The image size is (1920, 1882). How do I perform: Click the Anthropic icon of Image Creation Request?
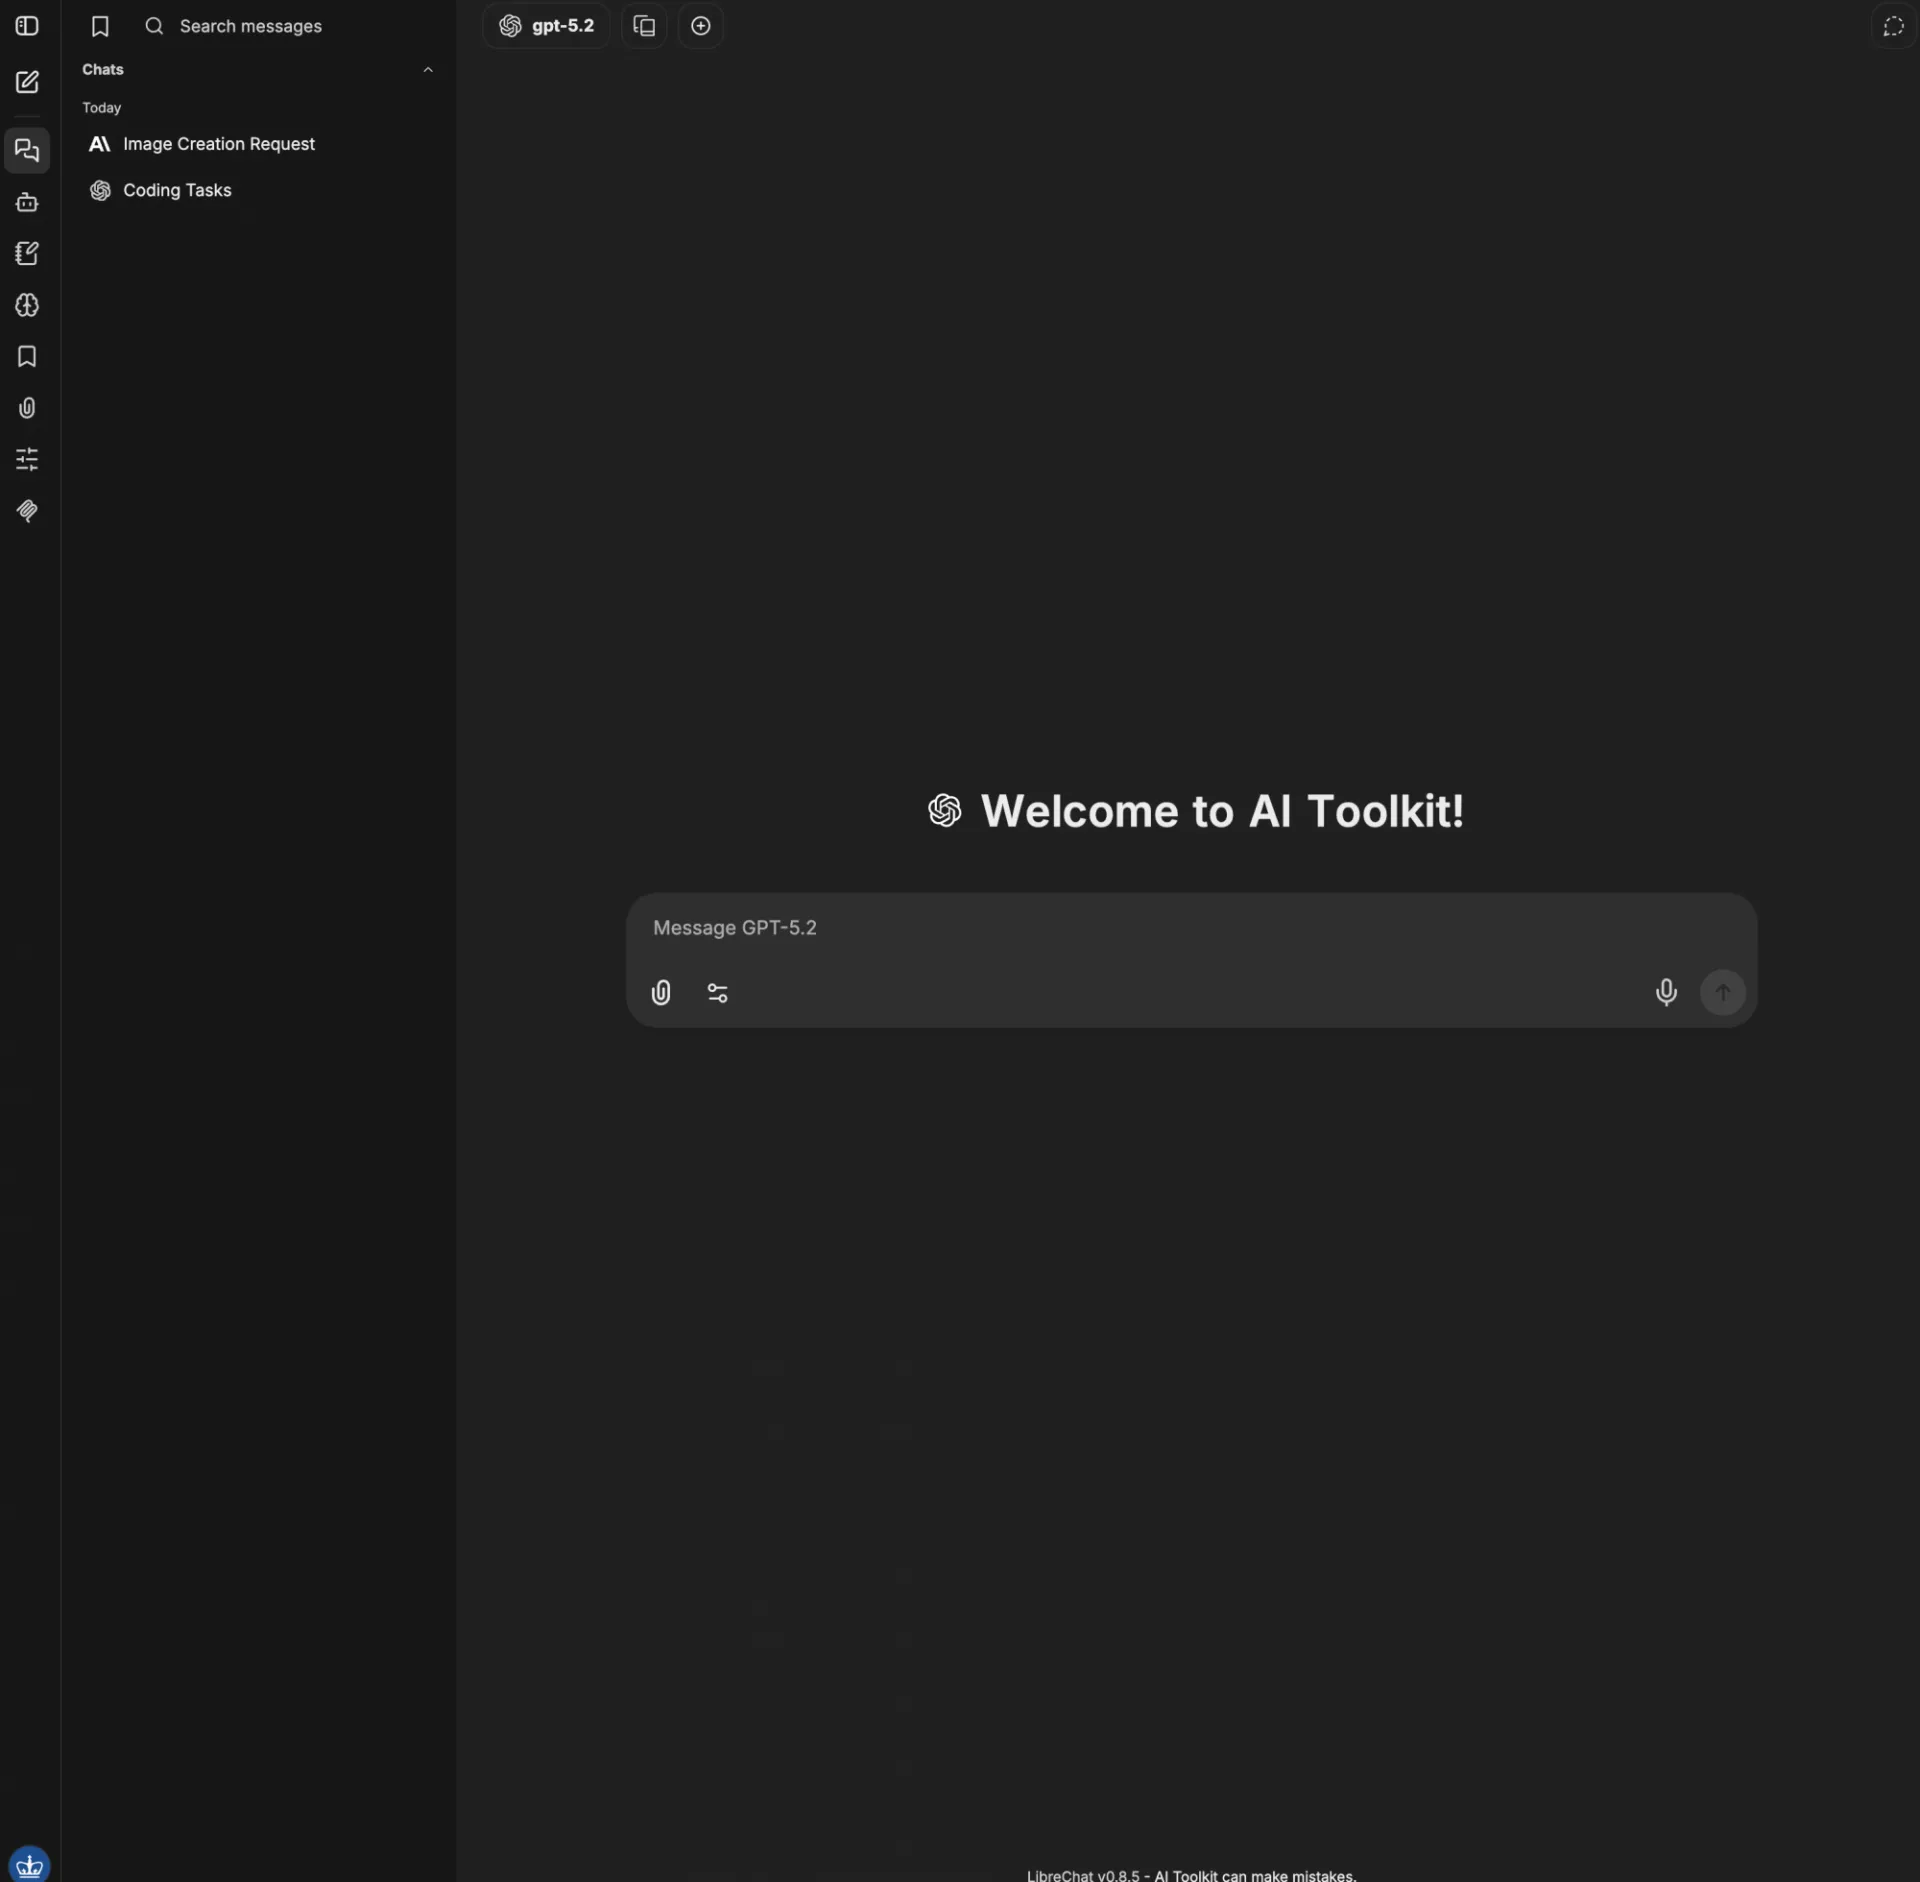click(x=100, y=144)
